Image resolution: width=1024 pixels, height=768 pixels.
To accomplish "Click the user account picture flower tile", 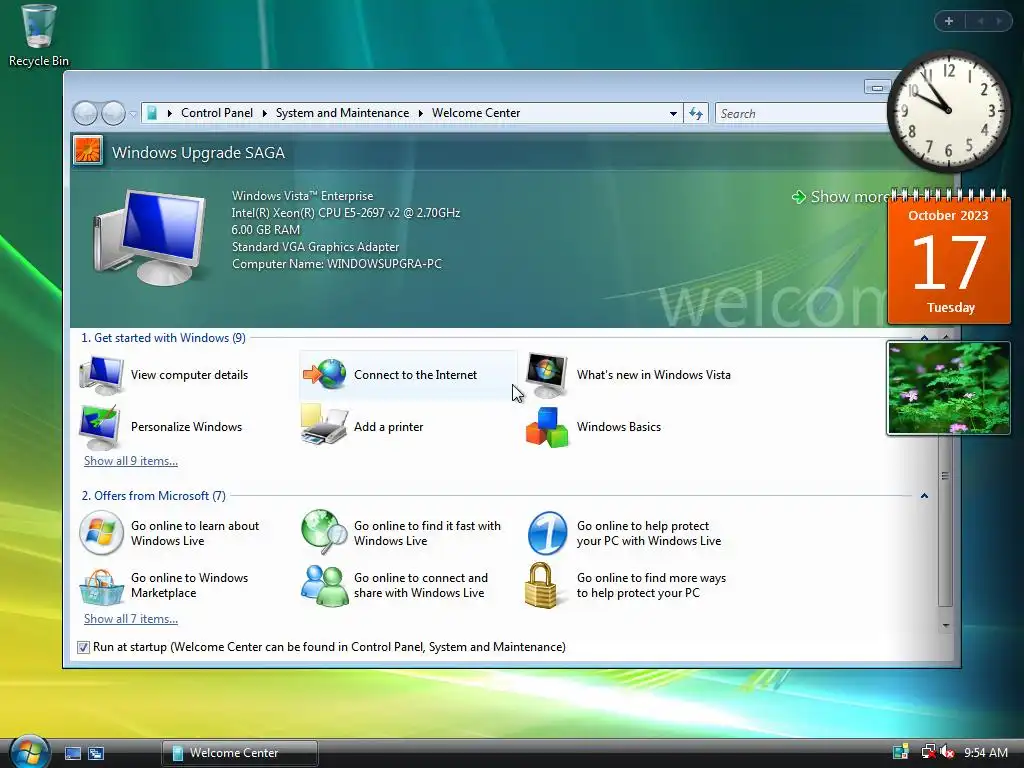I will pyautogui.click(x=88, y=151).
